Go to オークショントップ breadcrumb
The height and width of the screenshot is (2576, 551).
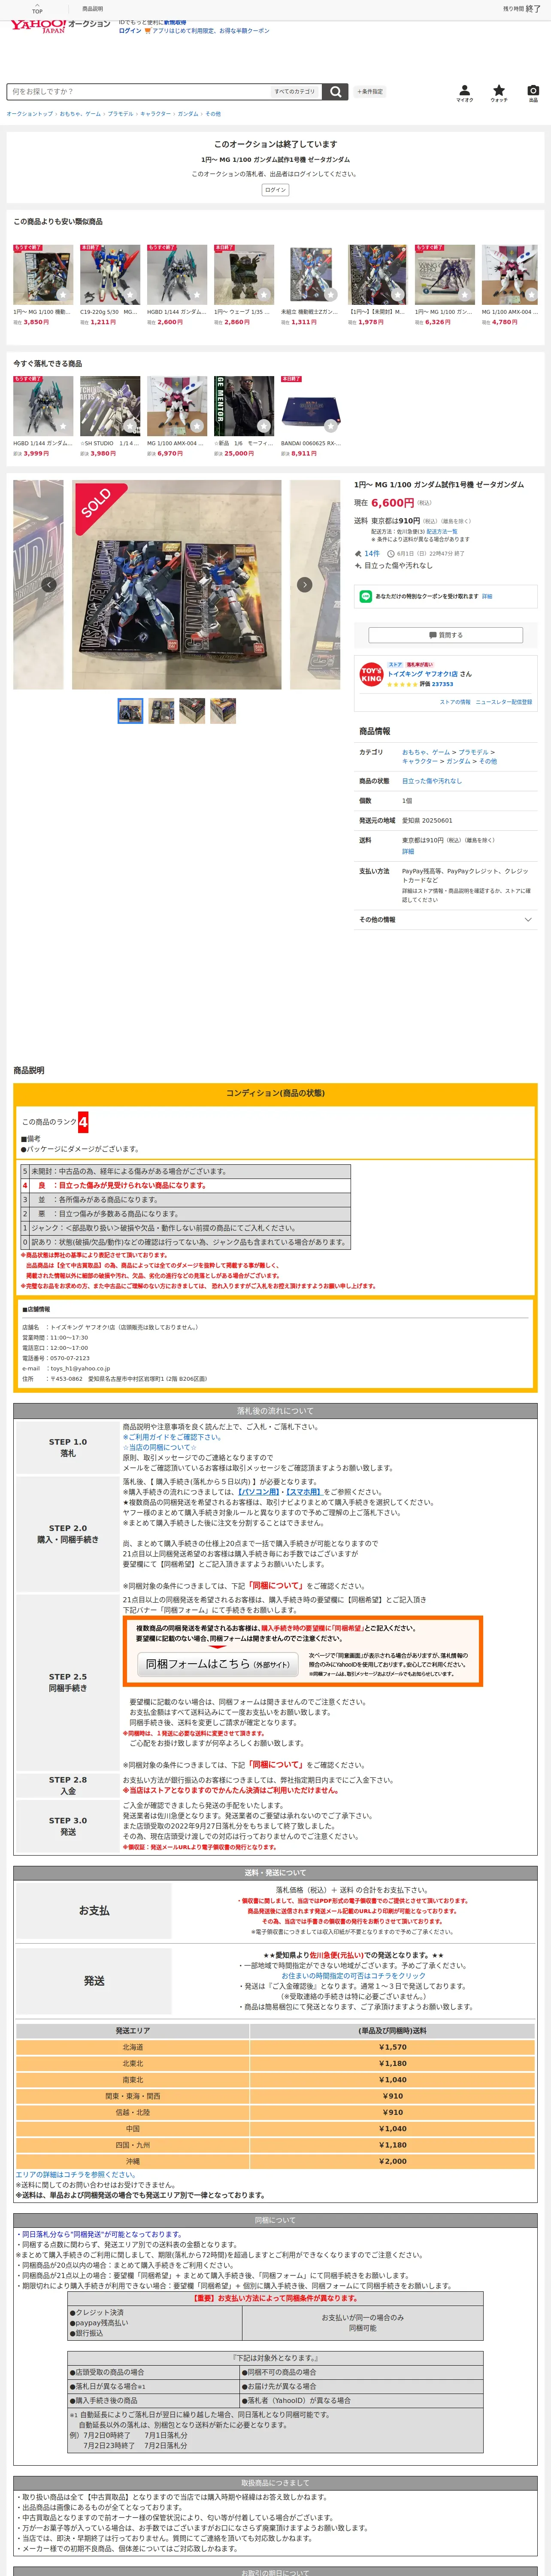point(30,114)
